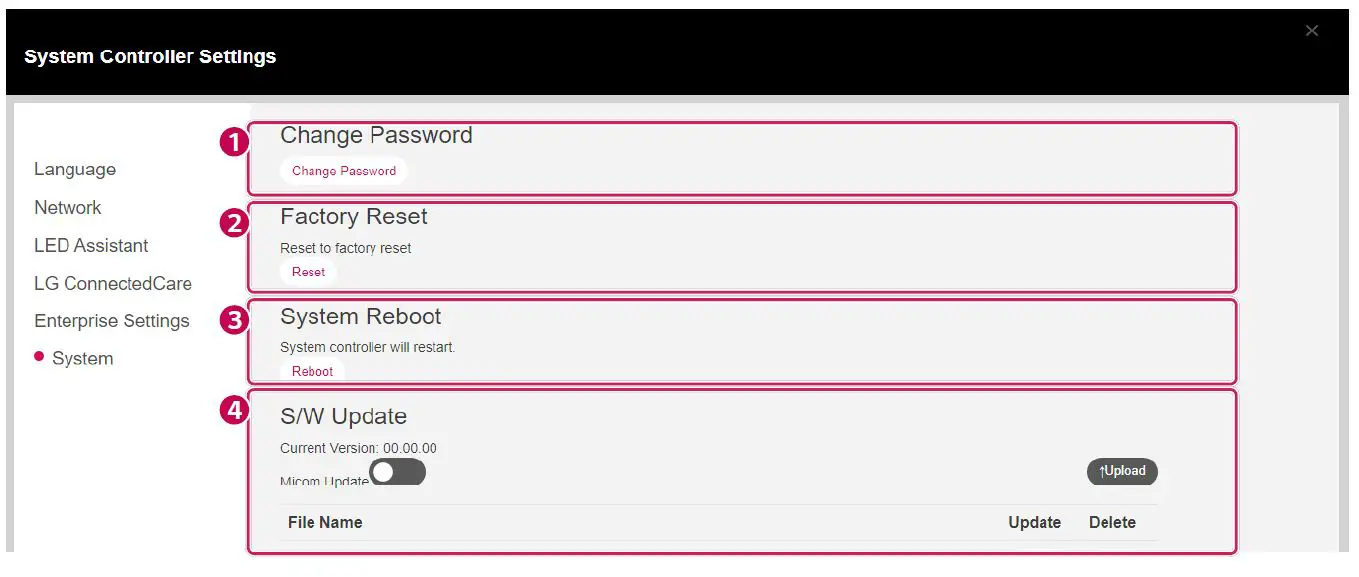The height and width of the screenshot is (577, 1359).
Task: Open the Language settings section
Action: coord(75,170)
